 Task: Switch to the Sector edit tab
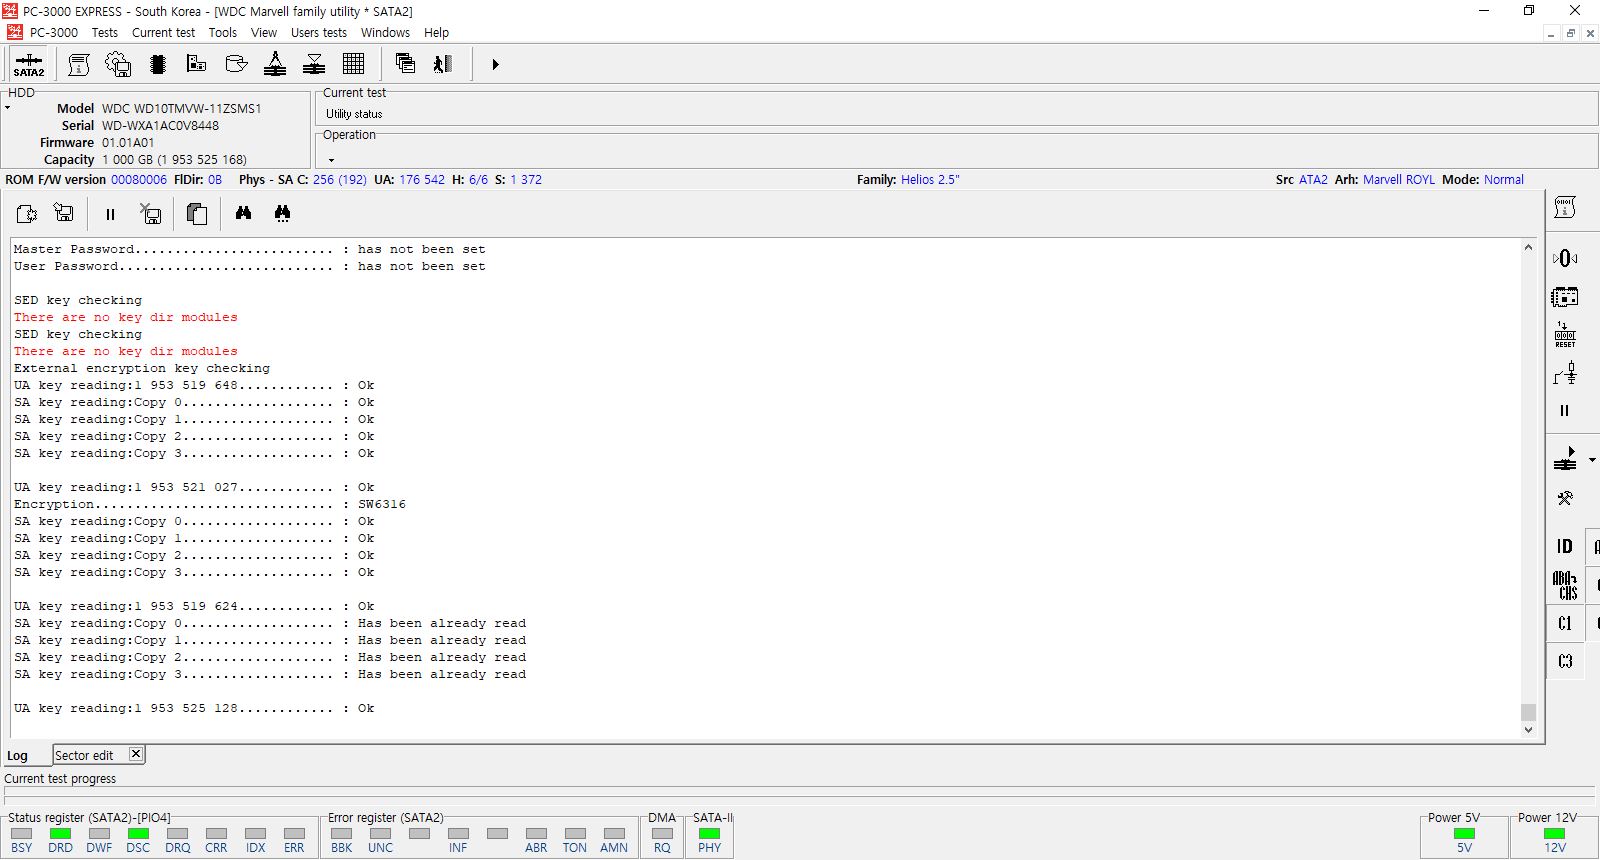click(84, 755)
